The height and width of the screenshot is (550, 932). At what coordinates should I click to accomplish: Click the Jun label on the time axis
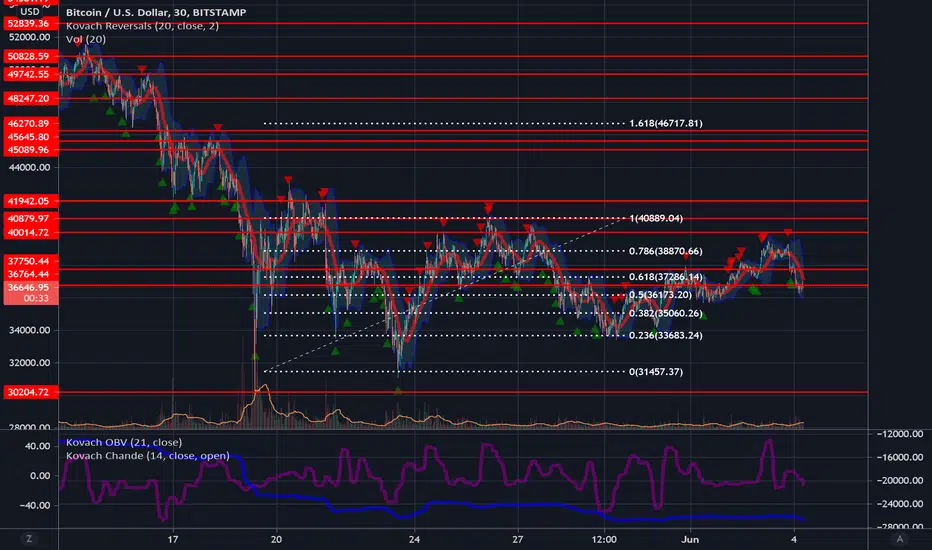[690, 539]
